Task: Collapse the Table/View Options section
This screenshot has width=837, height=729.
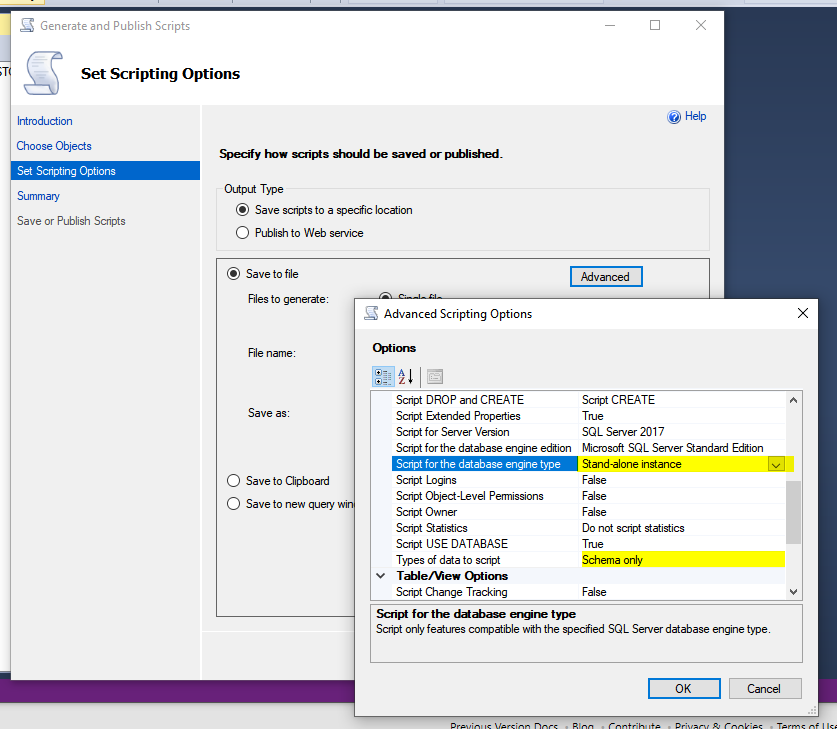Action: pyautogui.click(x=381, y=576)
